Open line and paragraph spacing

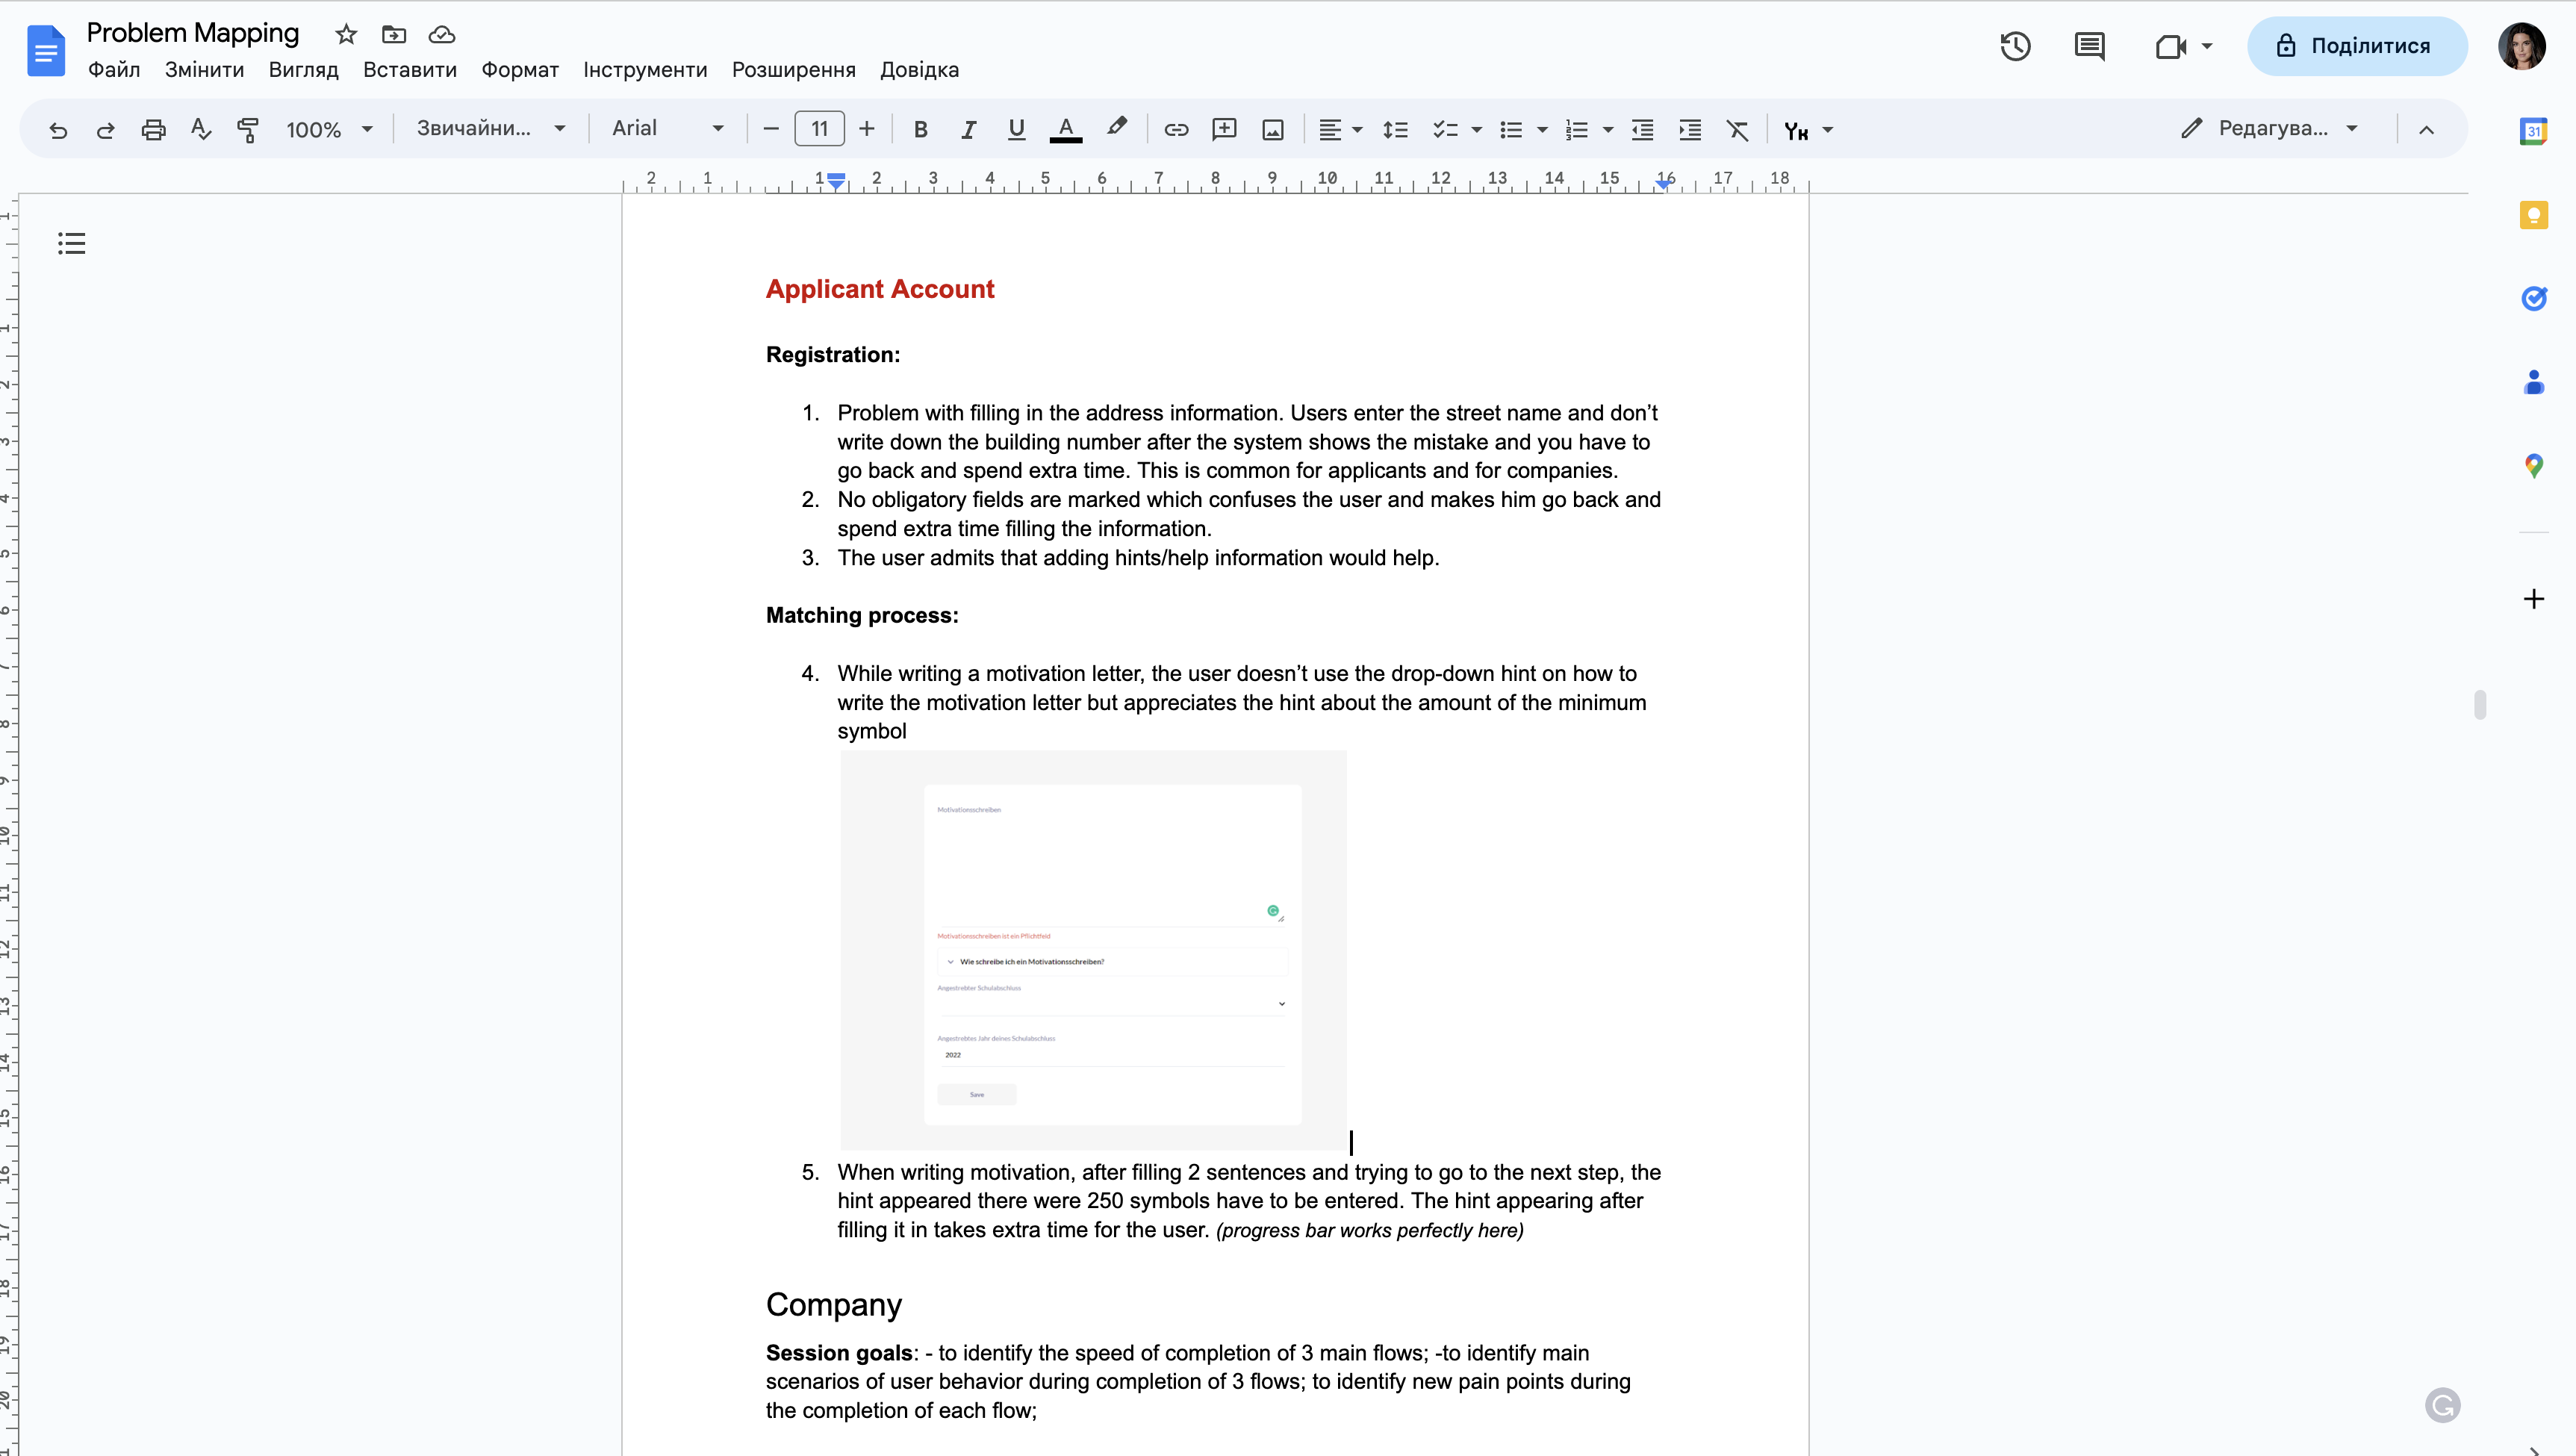1395,130
